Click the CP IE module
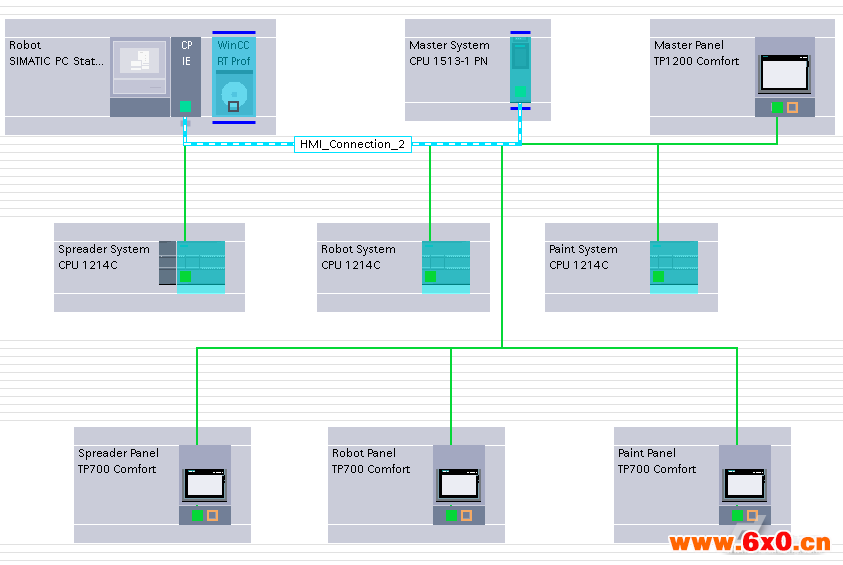The height and width of the screenshot is (565, 843). pos(186,76)
